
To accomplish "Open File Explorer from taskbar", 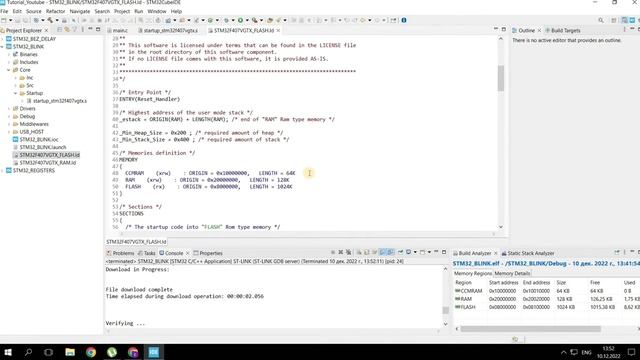I will (x=70, y=352).
